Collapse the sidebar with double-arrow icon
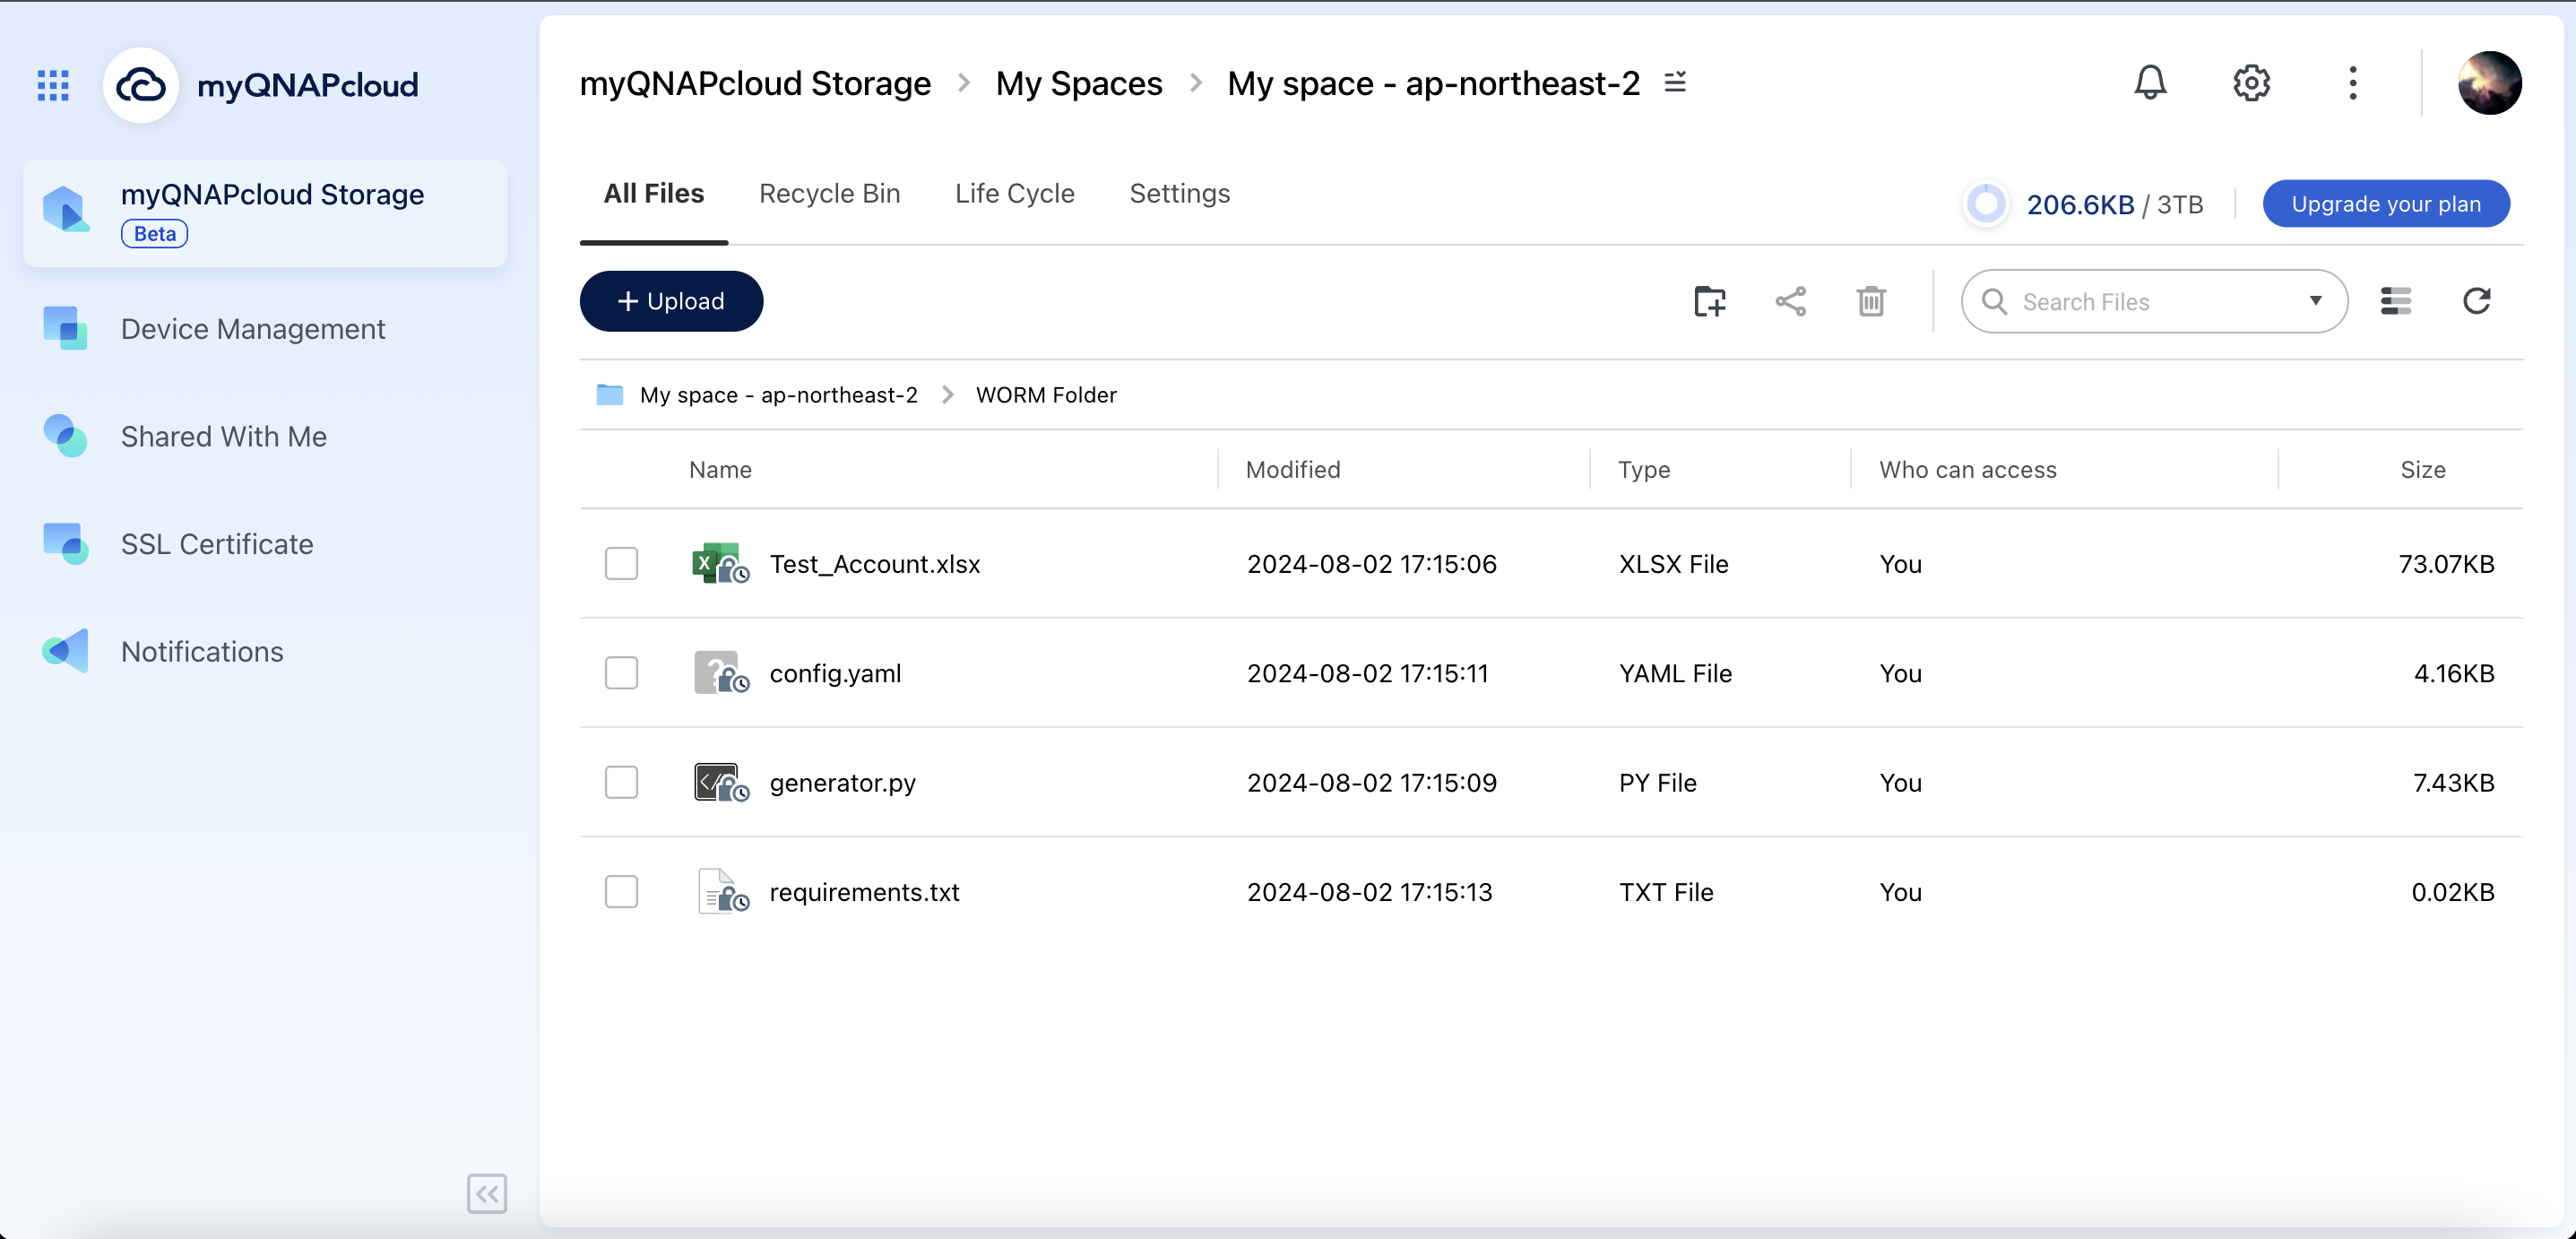Viewport: 2576px width, 1239px height. (x=487, y=1193)
